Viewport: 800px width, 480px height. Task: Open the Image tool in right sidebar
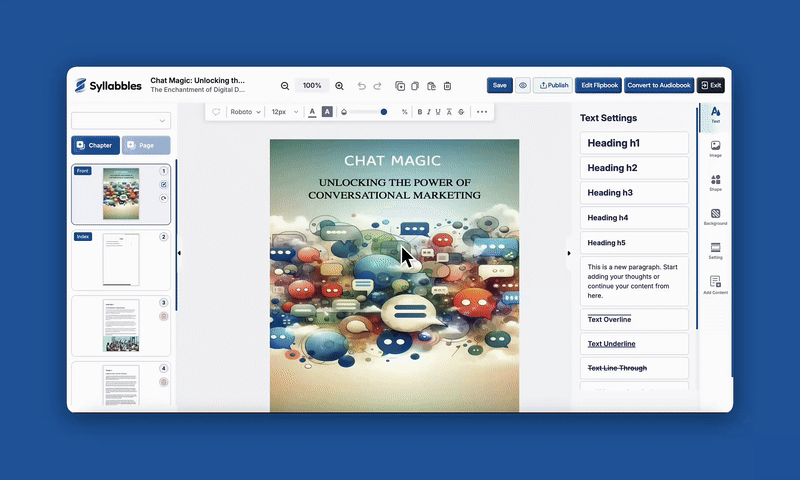(715, 149)
